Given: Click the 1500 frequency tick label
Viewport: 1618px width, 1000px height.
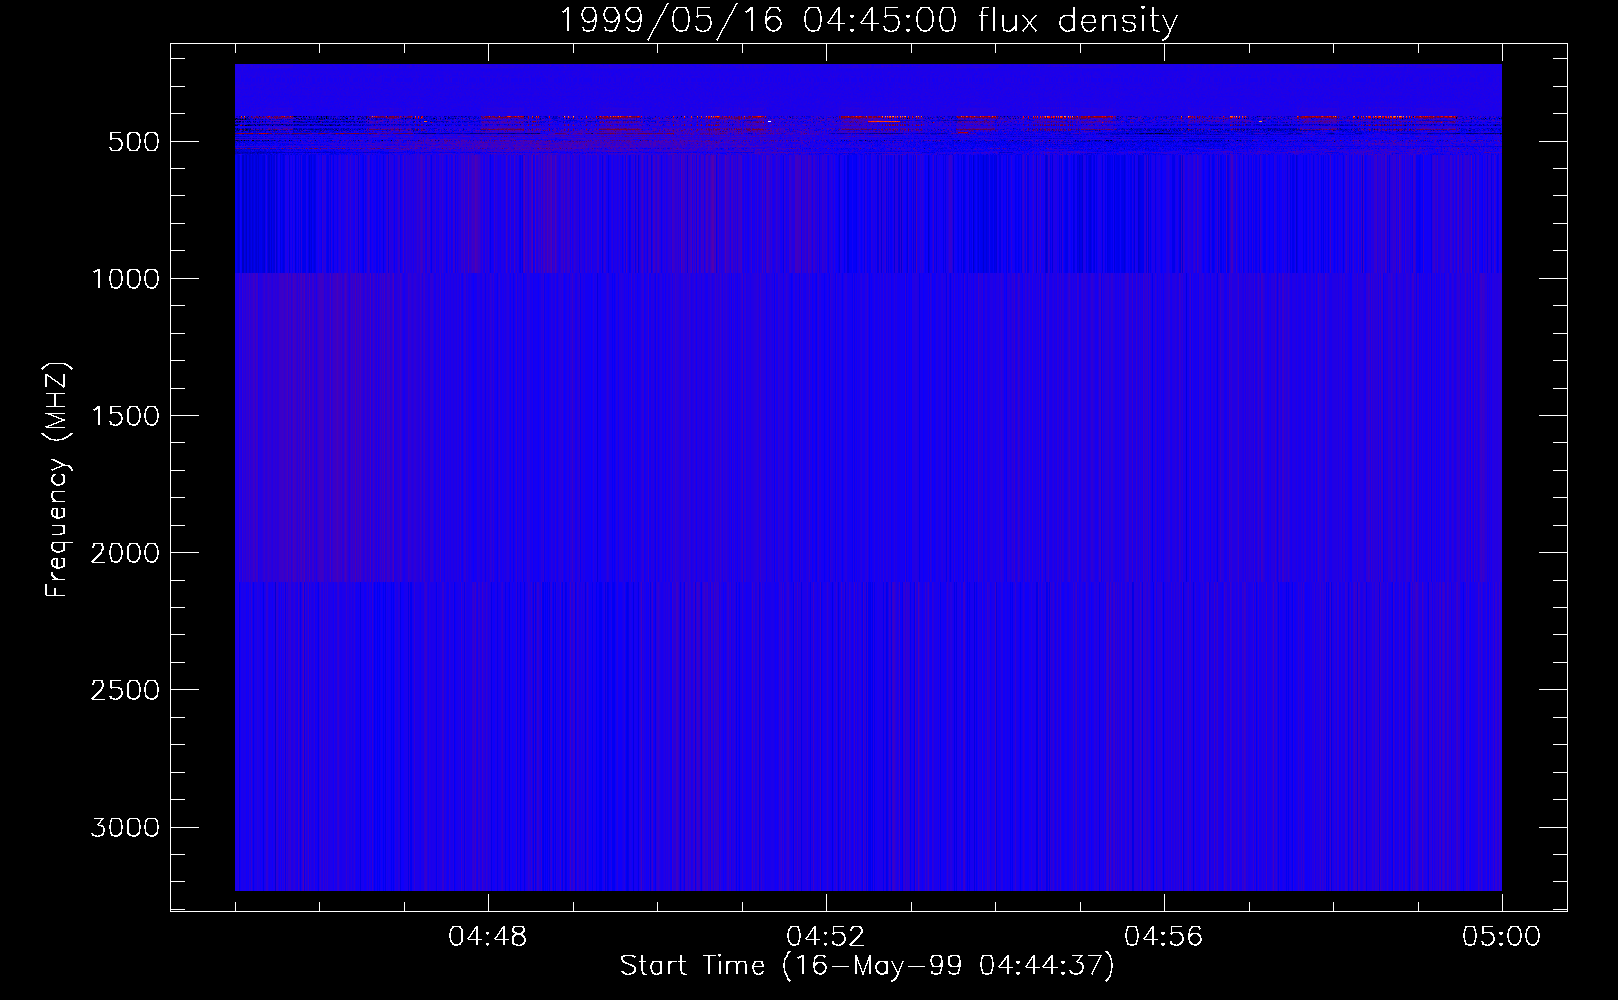Looking at the screenshot, I should [125, 416].
